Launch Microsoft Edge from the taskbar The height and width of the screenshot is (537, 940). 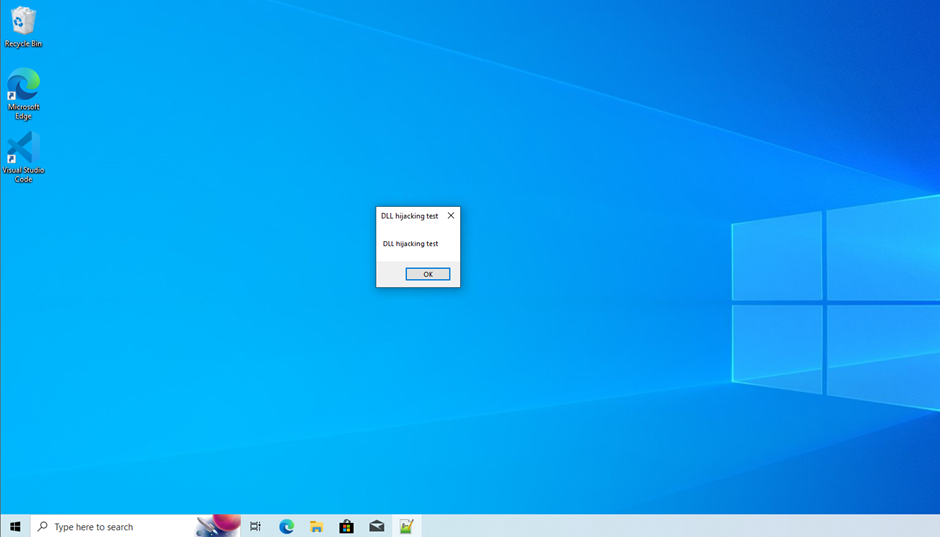coord(286,526)
